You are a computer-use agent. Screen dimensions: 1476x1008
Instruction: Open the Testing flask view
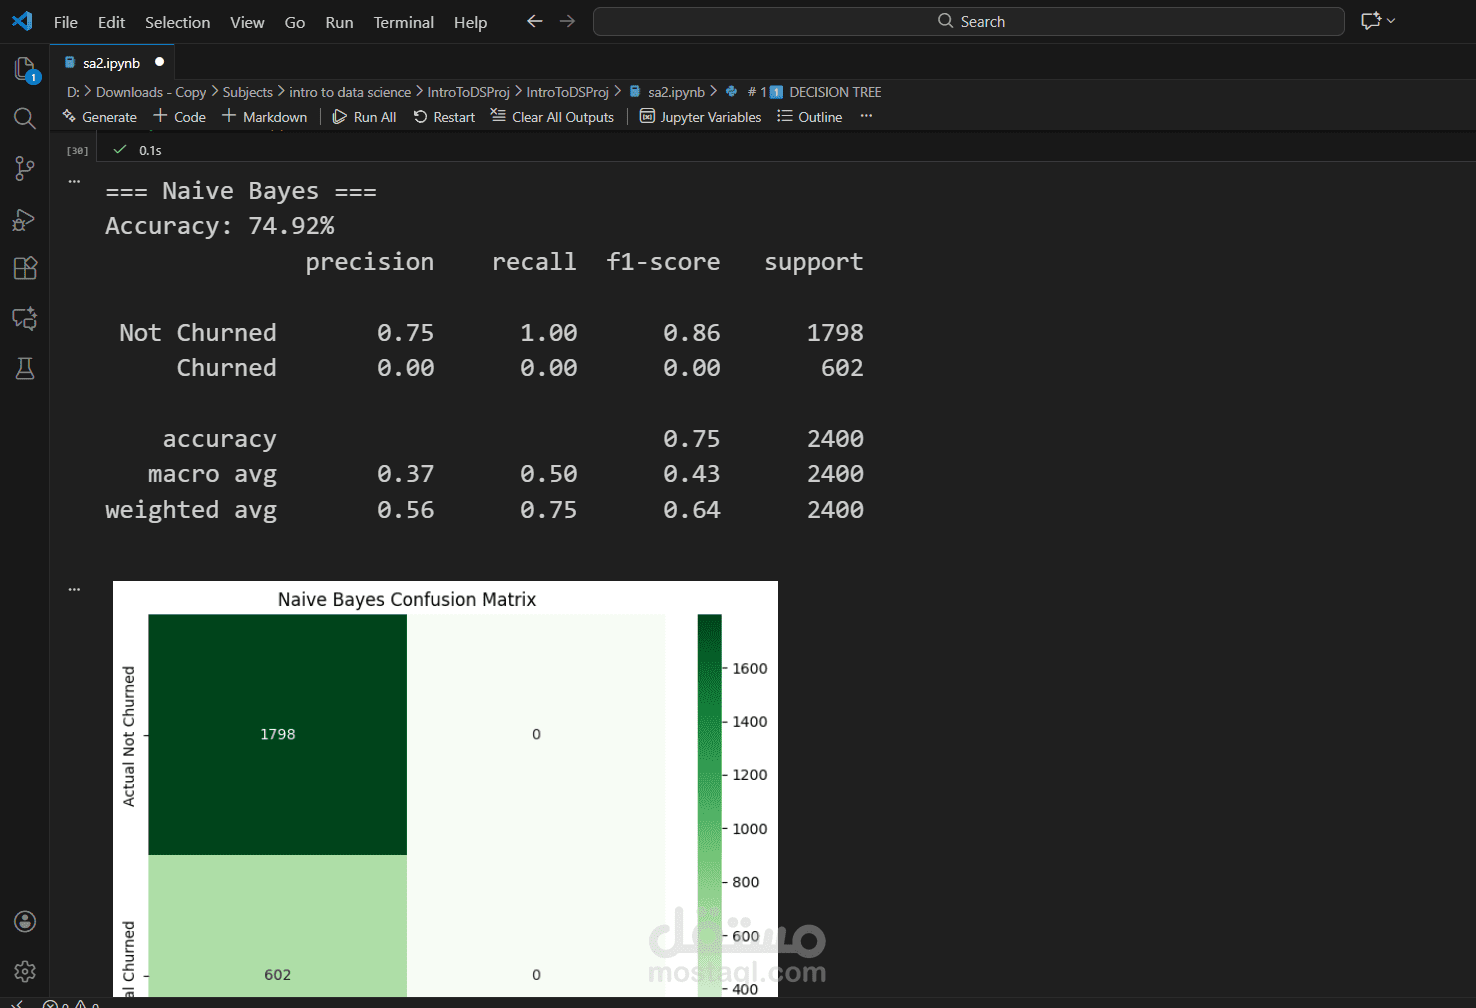[25, 369]
